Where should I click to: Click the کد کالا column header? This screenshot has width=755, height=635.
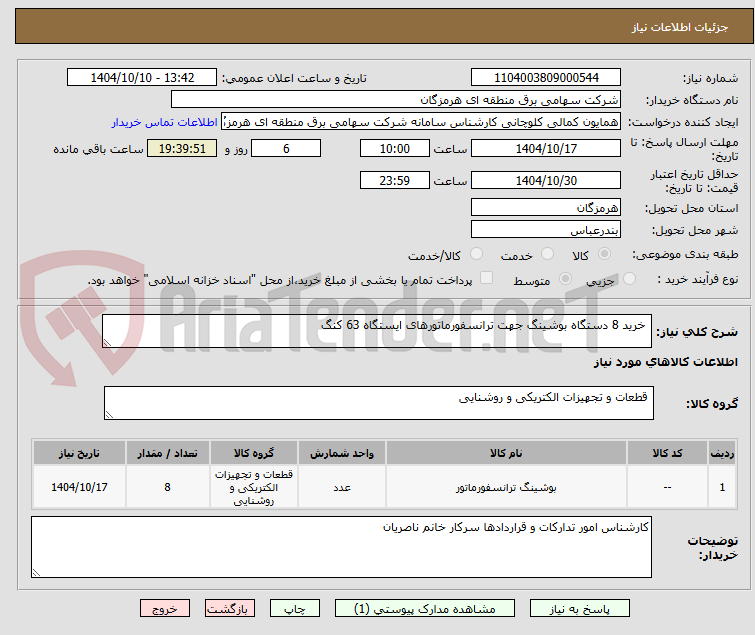667,453
